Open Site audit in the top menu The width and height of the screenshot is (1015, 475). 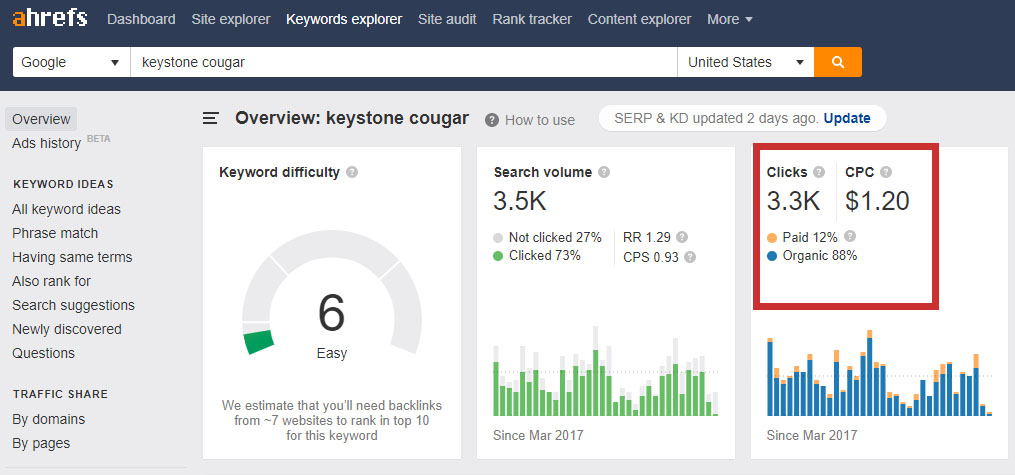point(447,19)
